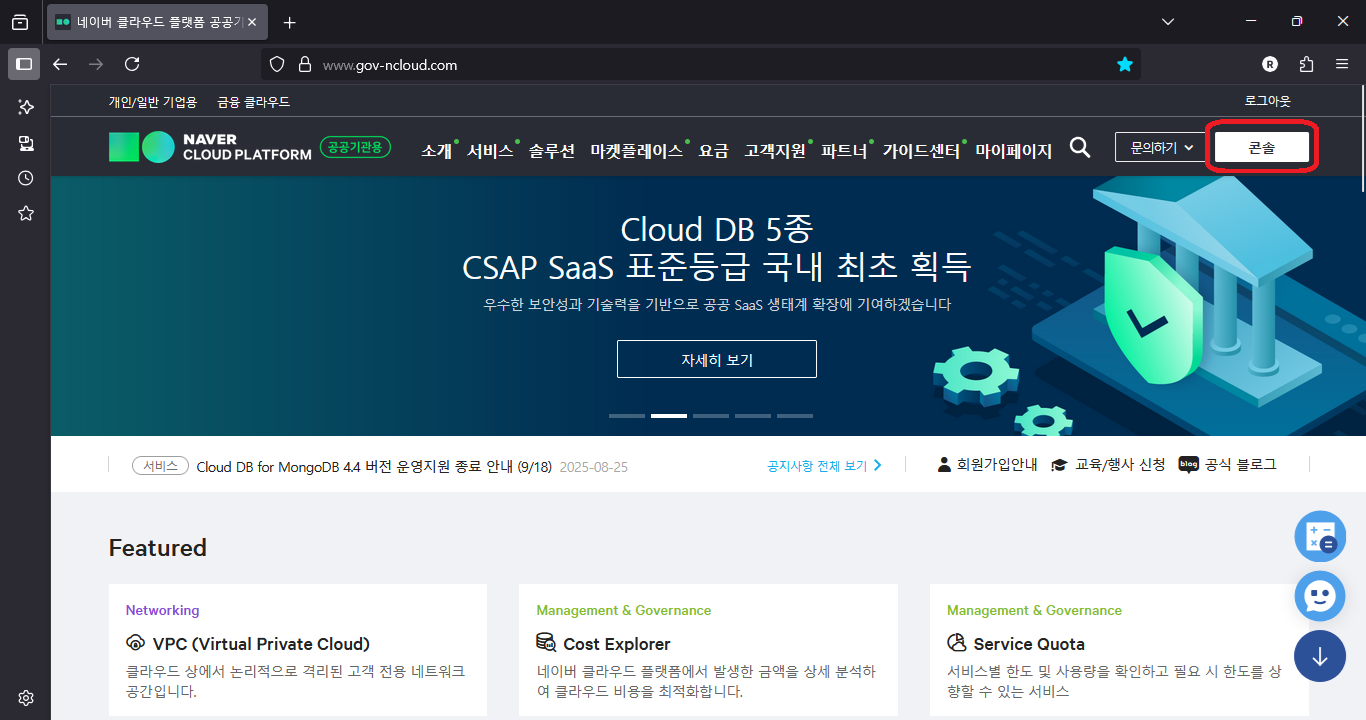The width and height of the screenshot is (1366, 720).
Task: Open the 솔루션 menu
Action: (552, 151)
